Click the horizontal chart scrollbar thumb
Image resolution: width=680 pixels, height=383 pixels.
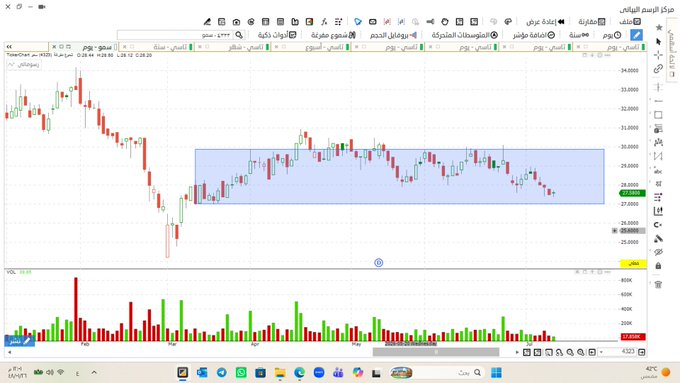(x=436, y=352)
